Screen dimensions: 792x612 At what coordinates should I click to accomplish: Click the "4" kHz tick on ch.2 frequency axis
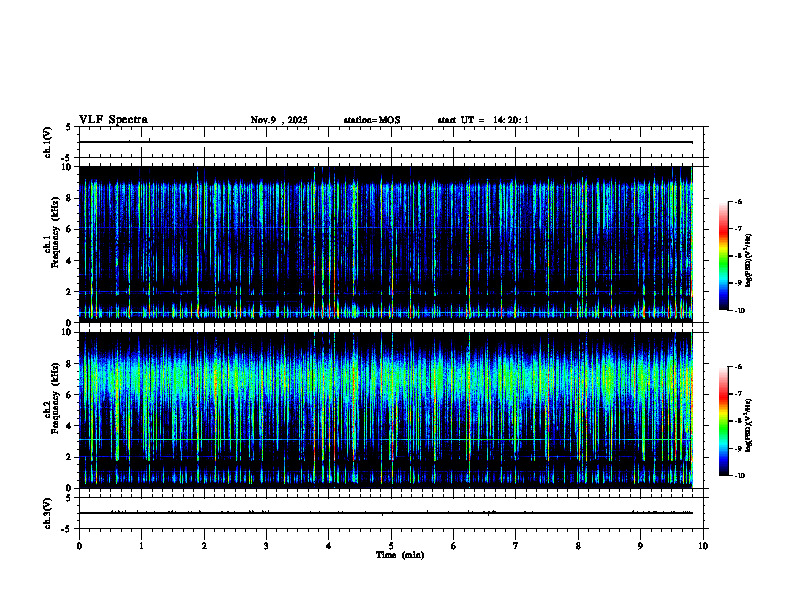69,426
